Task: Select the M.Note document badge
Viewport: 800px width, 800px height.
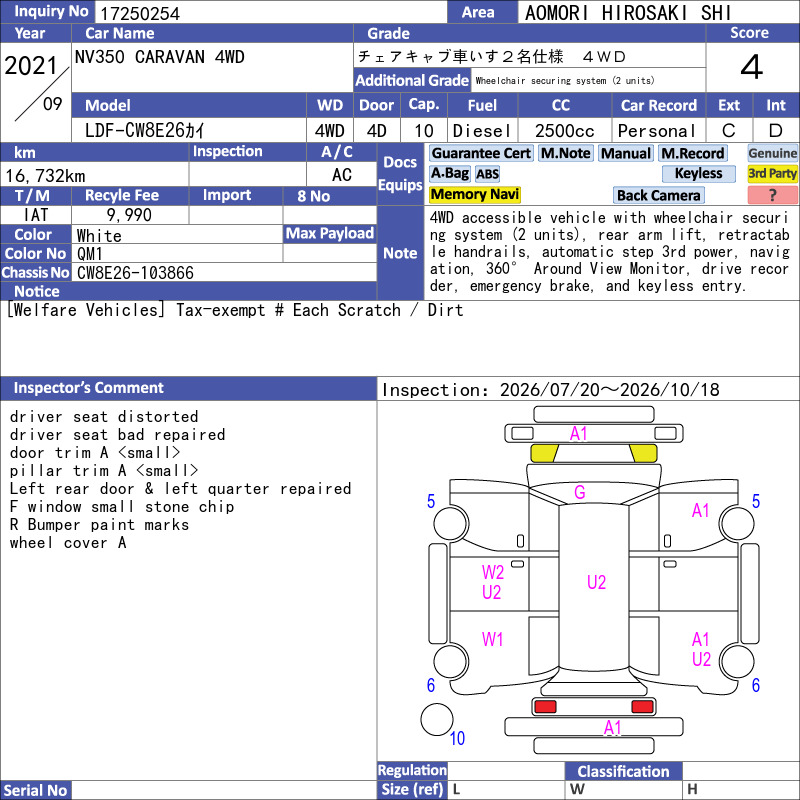Action: pos(566,154)
